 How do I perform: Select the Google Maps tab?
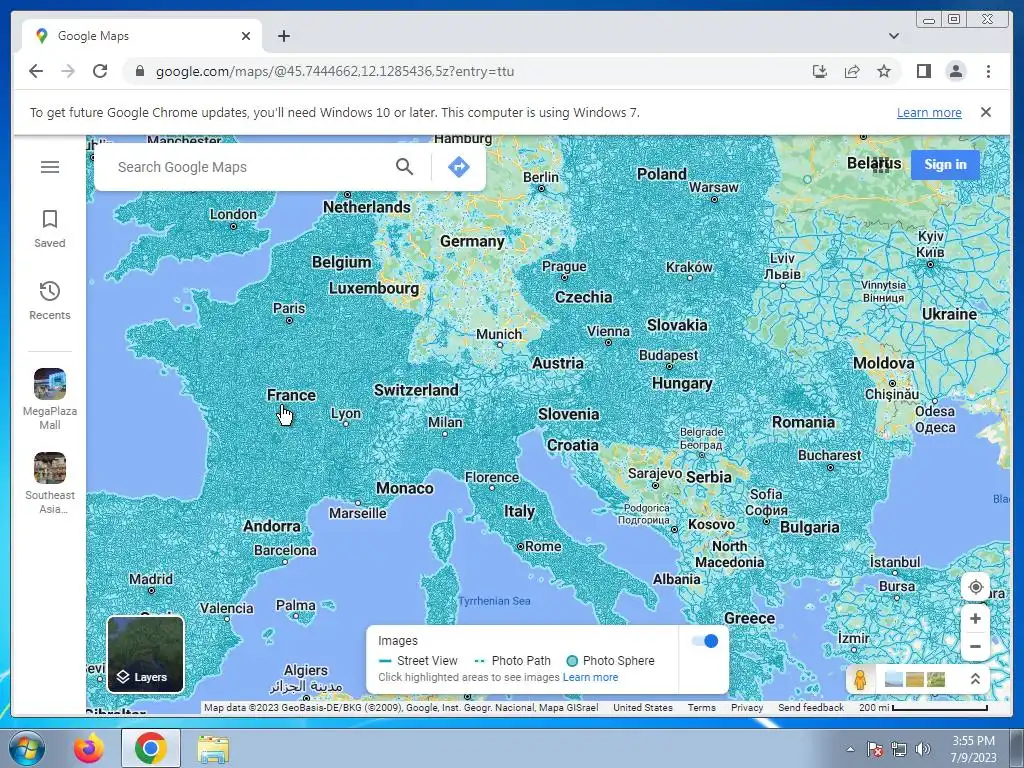point(142,36)
